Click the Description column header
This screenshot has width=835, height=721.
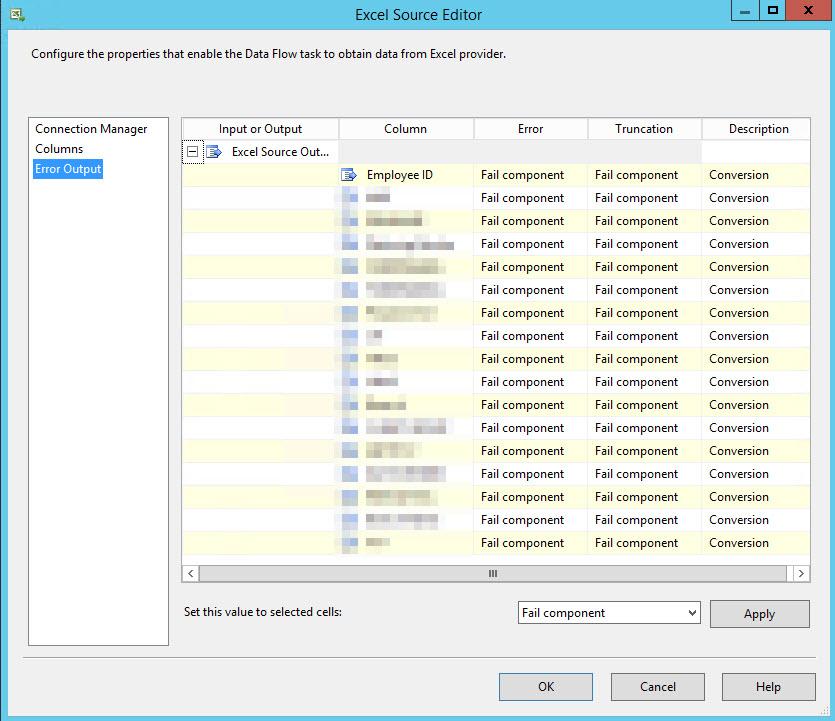click(758, 129)
